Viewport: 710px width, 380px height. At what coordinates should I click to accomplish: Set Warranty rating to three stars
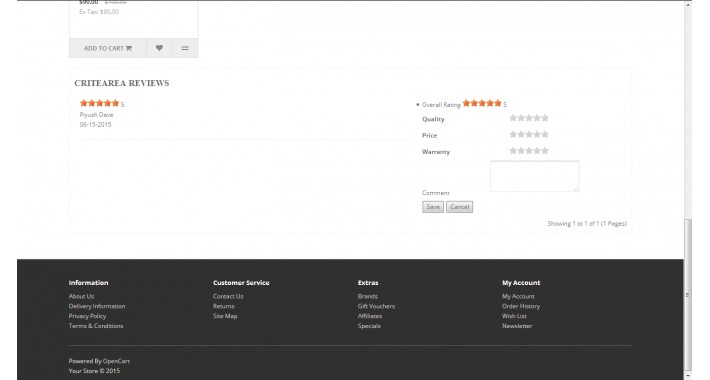[529, 151]
